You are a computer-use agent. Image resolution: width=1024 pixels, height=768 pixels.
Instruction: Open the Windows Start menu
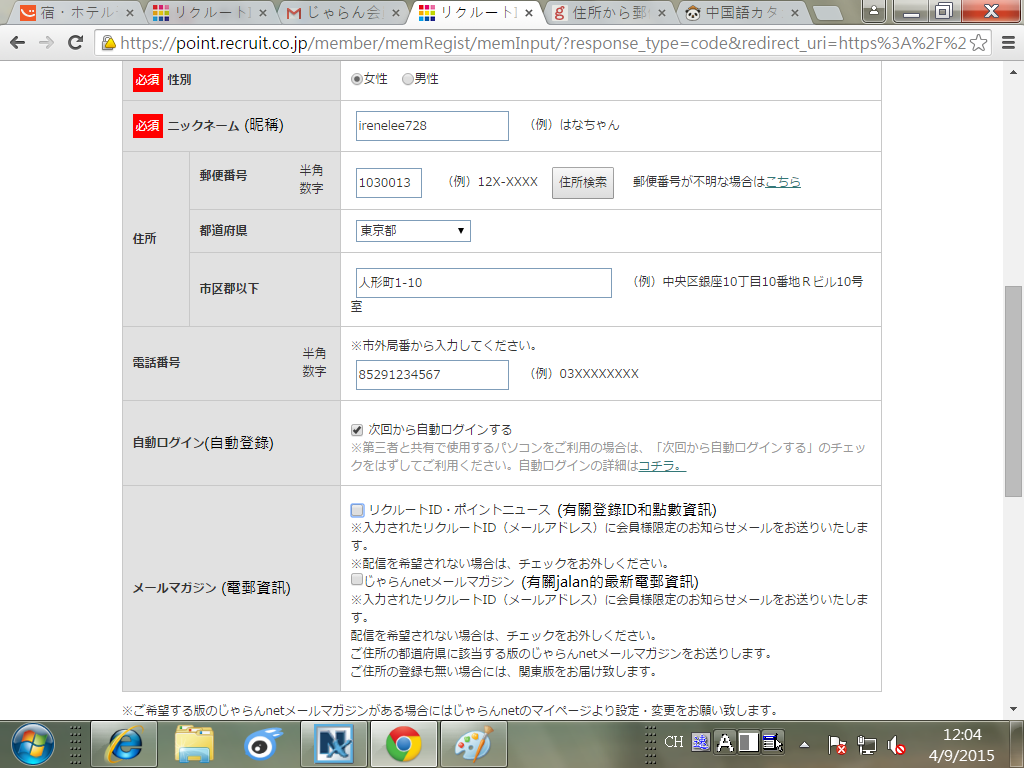click(x=32, y=744)
